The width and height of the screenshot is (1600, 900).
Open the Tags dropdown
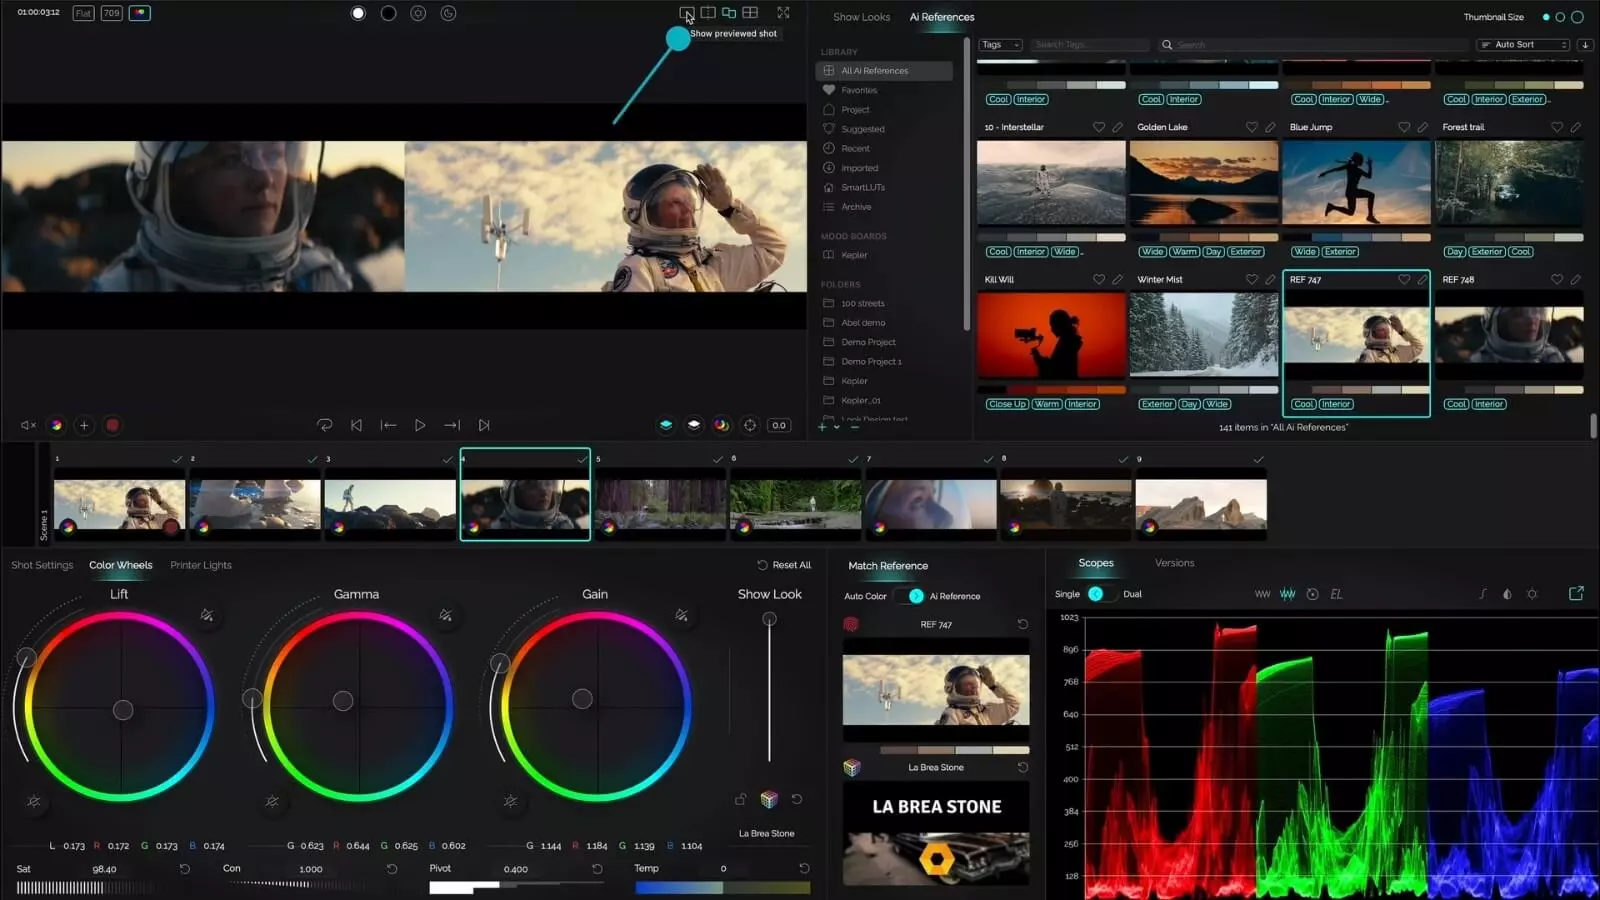1000,45
